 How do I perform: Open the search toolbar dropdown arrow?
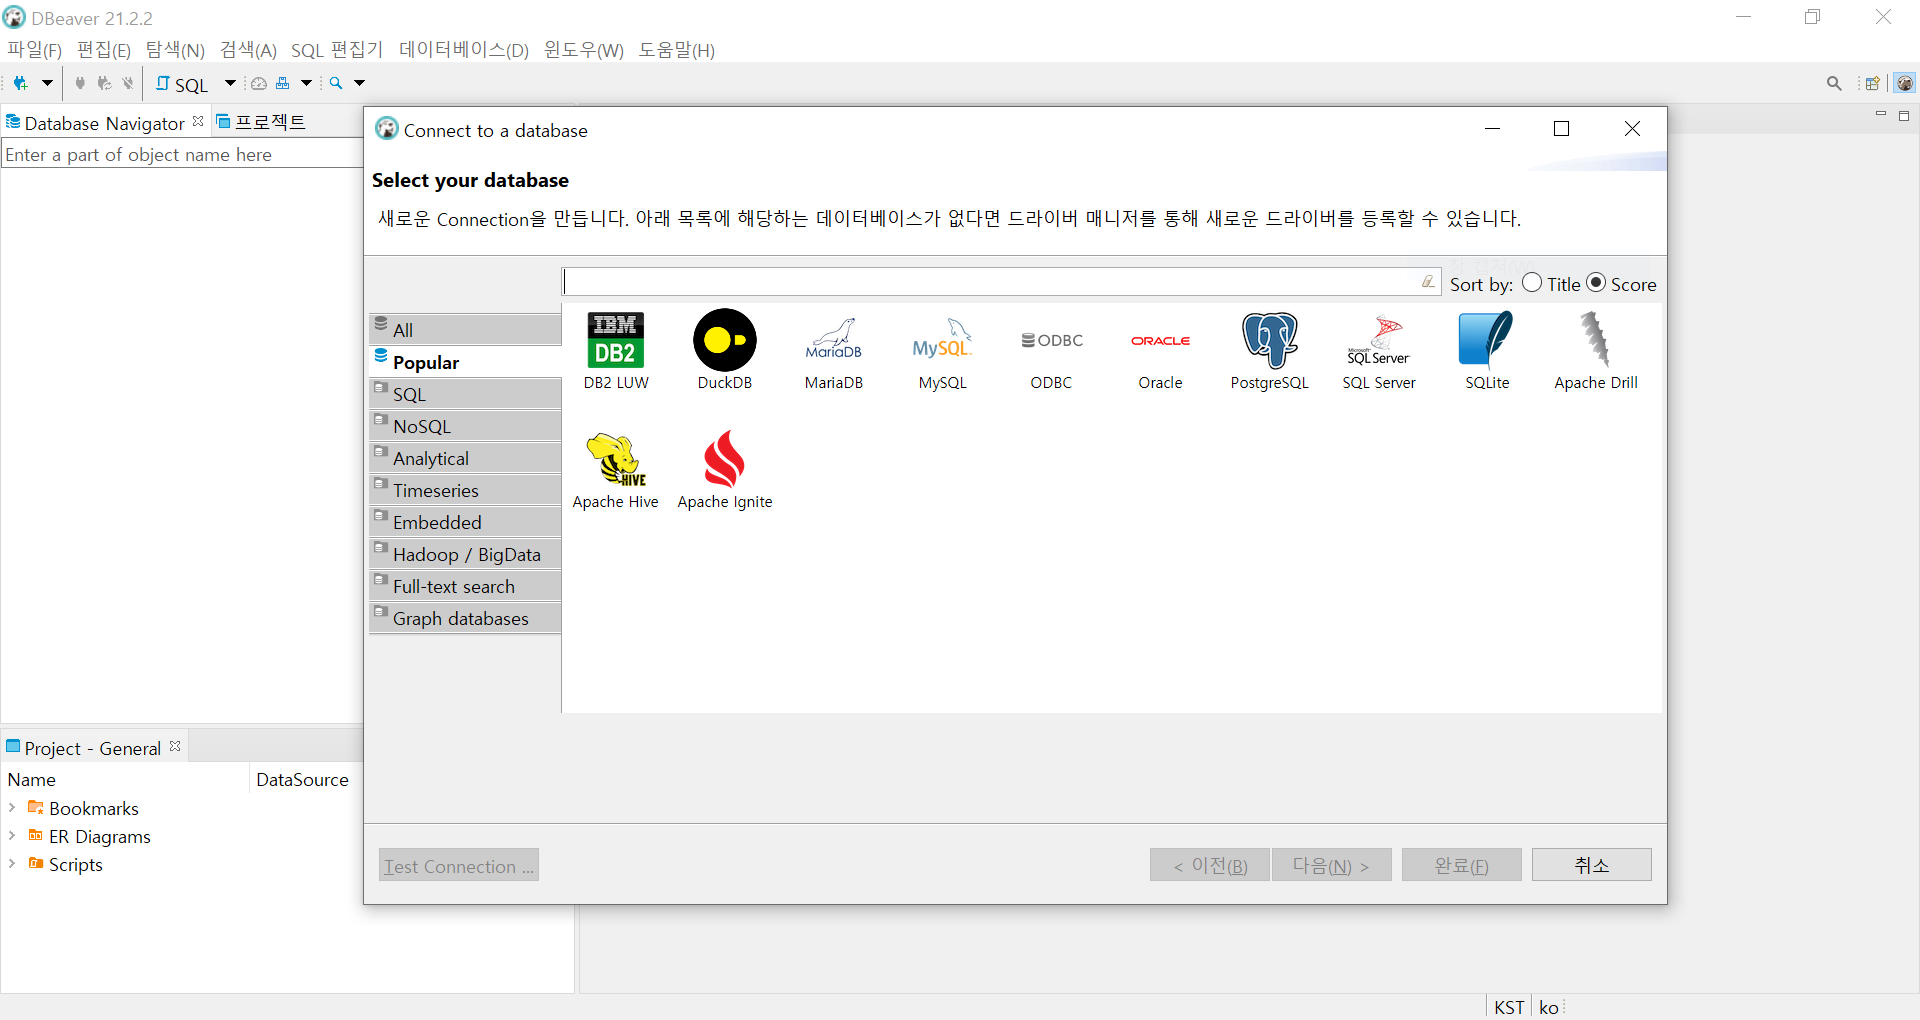(360, 83)
